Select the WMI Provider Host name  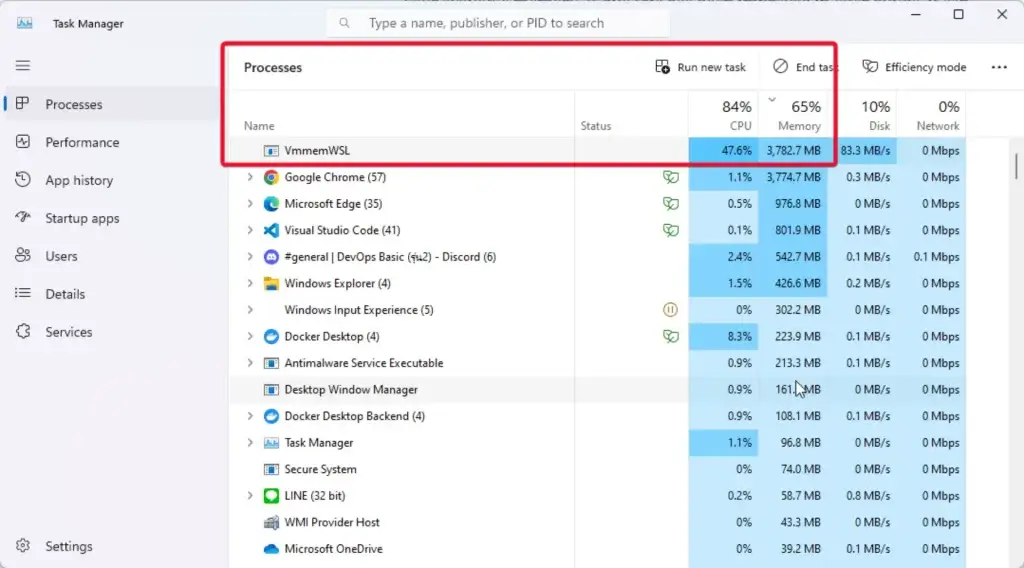332,522
